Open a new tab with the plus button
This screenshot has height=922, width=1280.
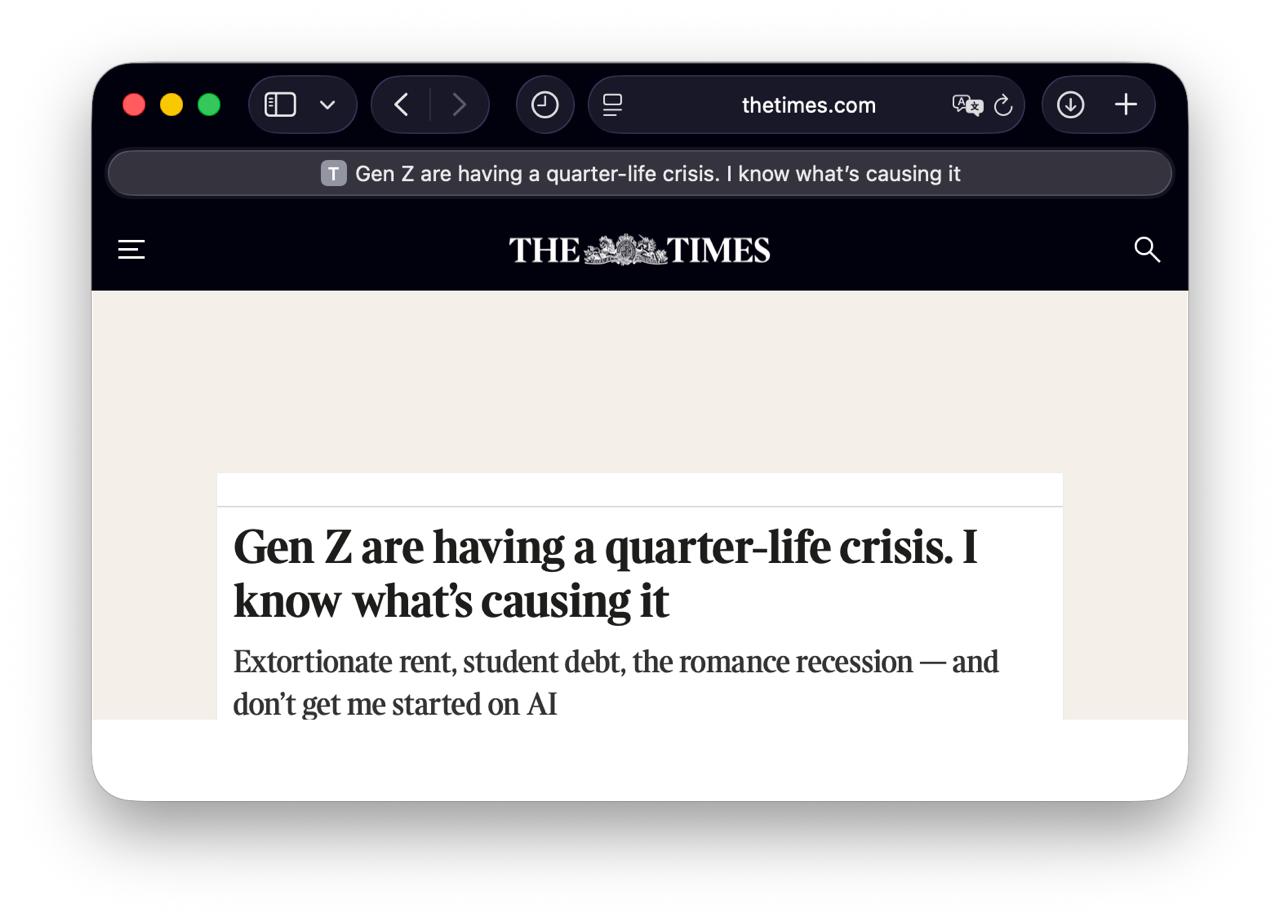(1126, 105)
